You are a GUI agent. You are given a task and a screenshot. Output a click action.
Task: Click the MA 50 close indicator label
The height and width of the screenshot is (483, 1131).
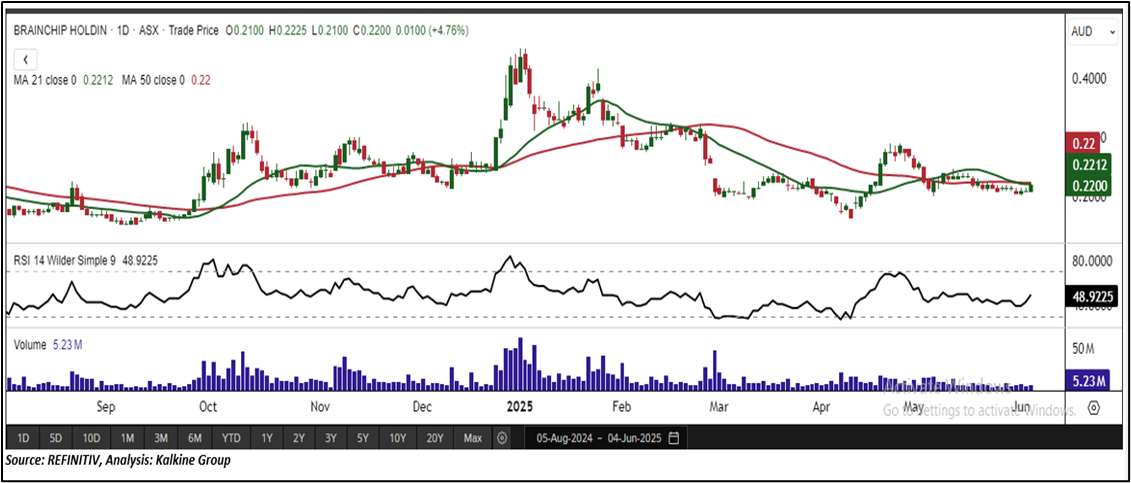[154, 80]
